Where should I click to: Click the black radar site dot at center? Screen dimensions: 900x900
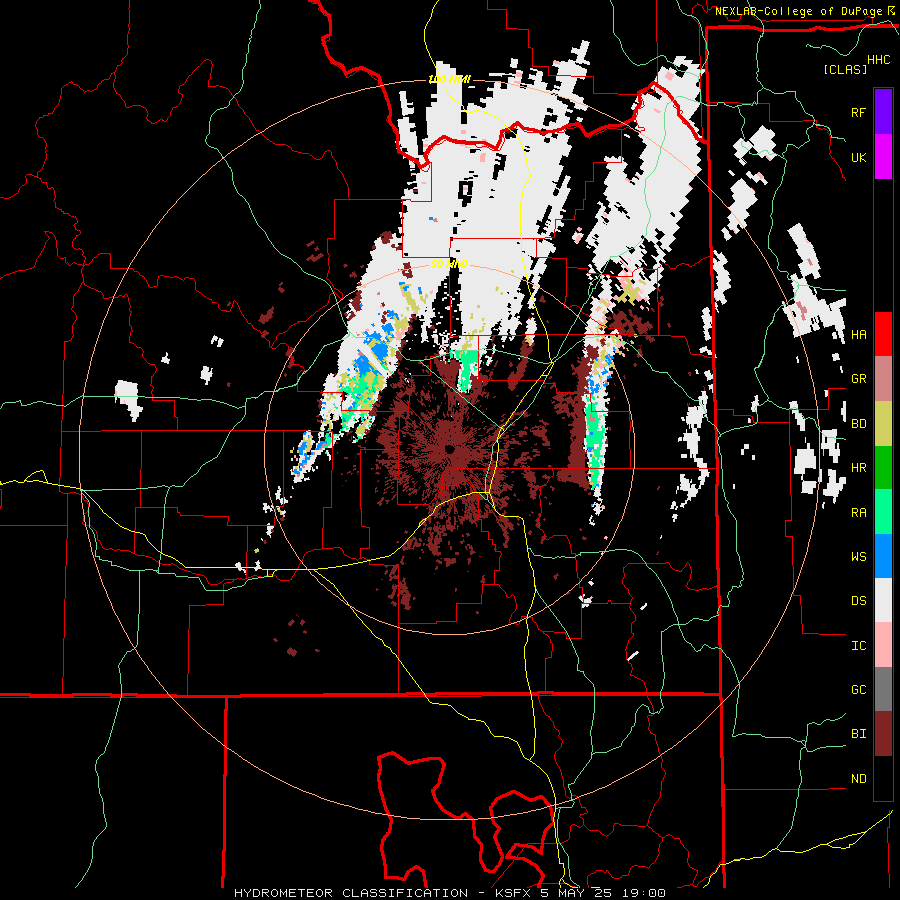coord(449,449)
